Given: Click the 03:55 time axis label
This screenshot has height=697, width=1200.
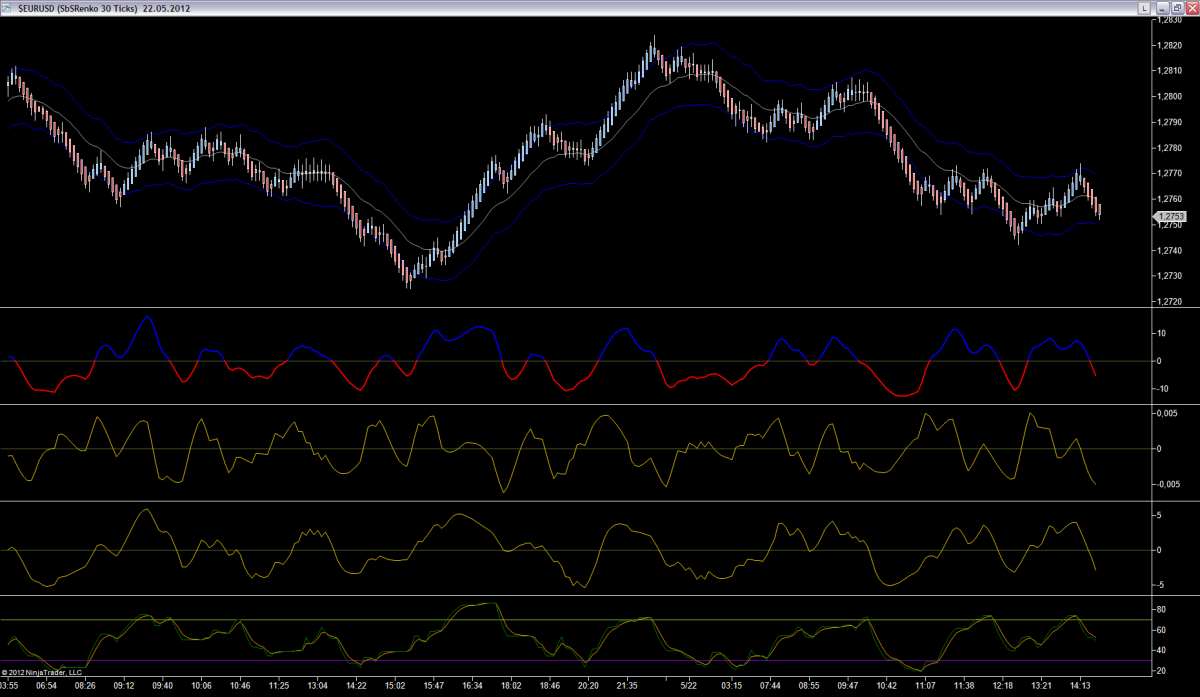Looking at the screenshot, I should 9,687.
